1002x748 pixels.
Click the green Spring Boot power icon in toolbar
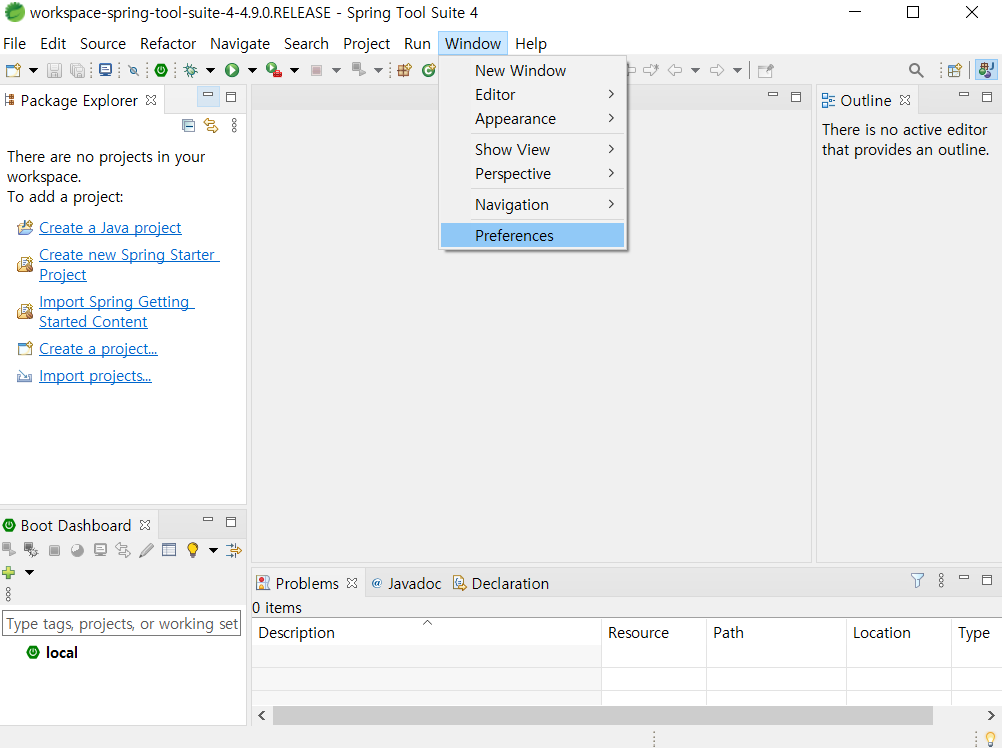pyautogui.click(x=161, y=70)
